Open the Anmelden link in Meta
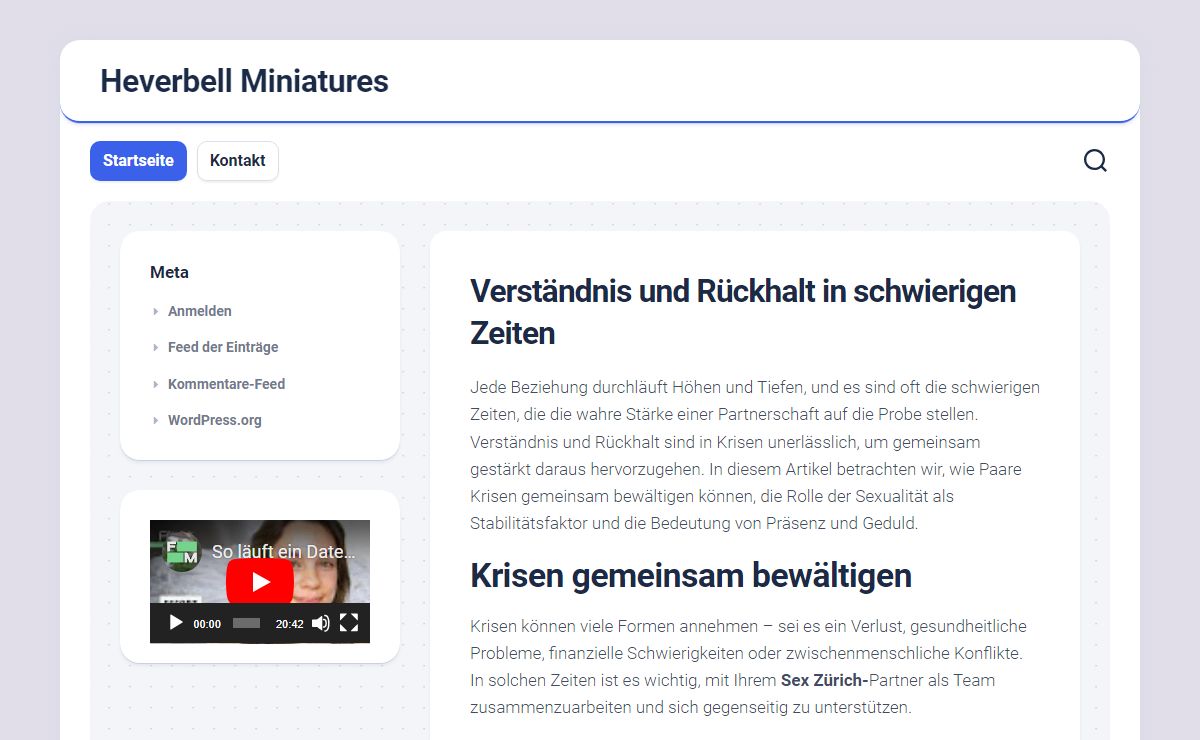The width and height of the screenshot is (1200, 740). tap(200, 311)
